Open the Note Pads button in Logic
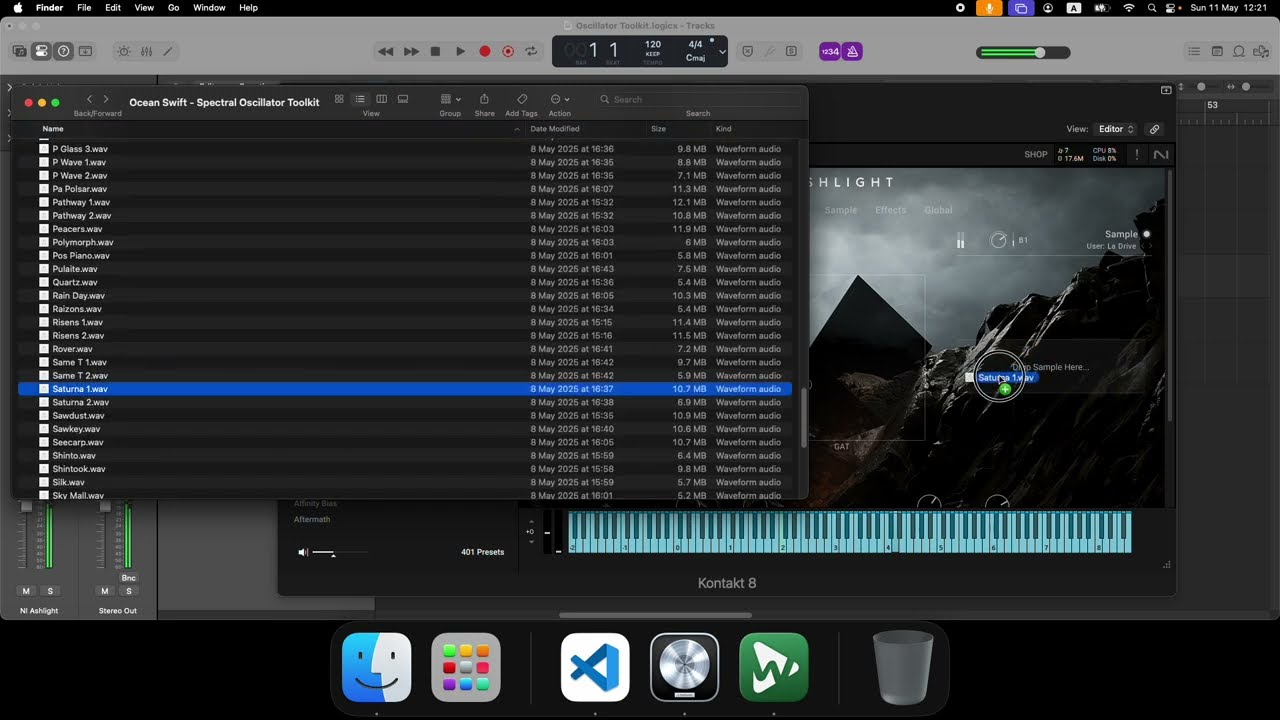The height and width of the screenshot is (720, 1280). pyautogui.click(x=1217, y=51)
